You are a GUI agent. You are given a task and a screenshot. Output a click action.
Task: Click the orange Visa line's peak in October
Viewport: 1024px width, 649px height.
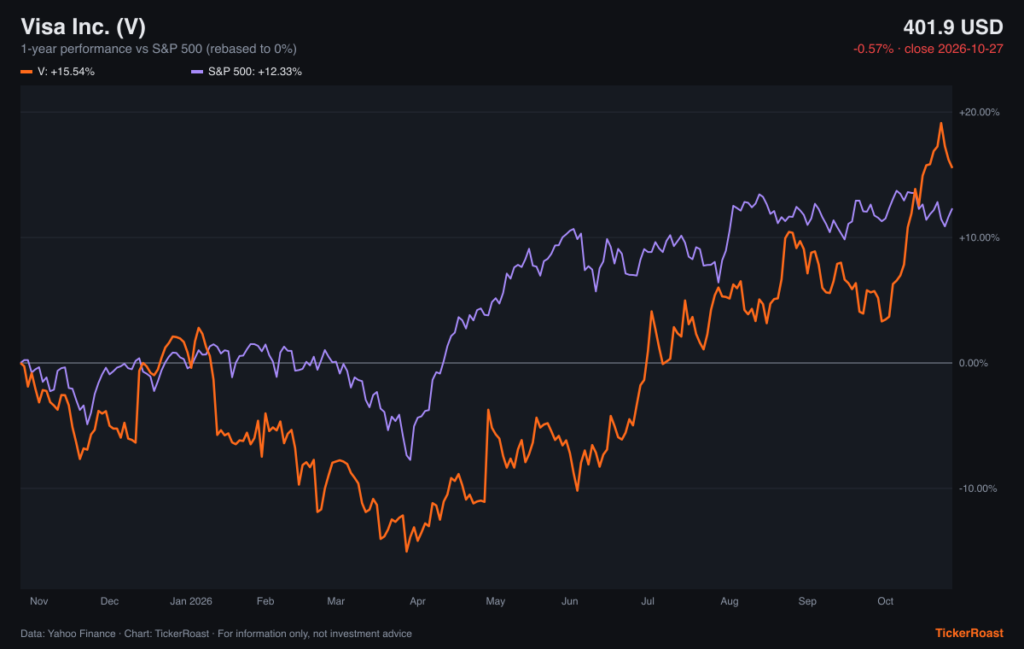tap(941, 123)
